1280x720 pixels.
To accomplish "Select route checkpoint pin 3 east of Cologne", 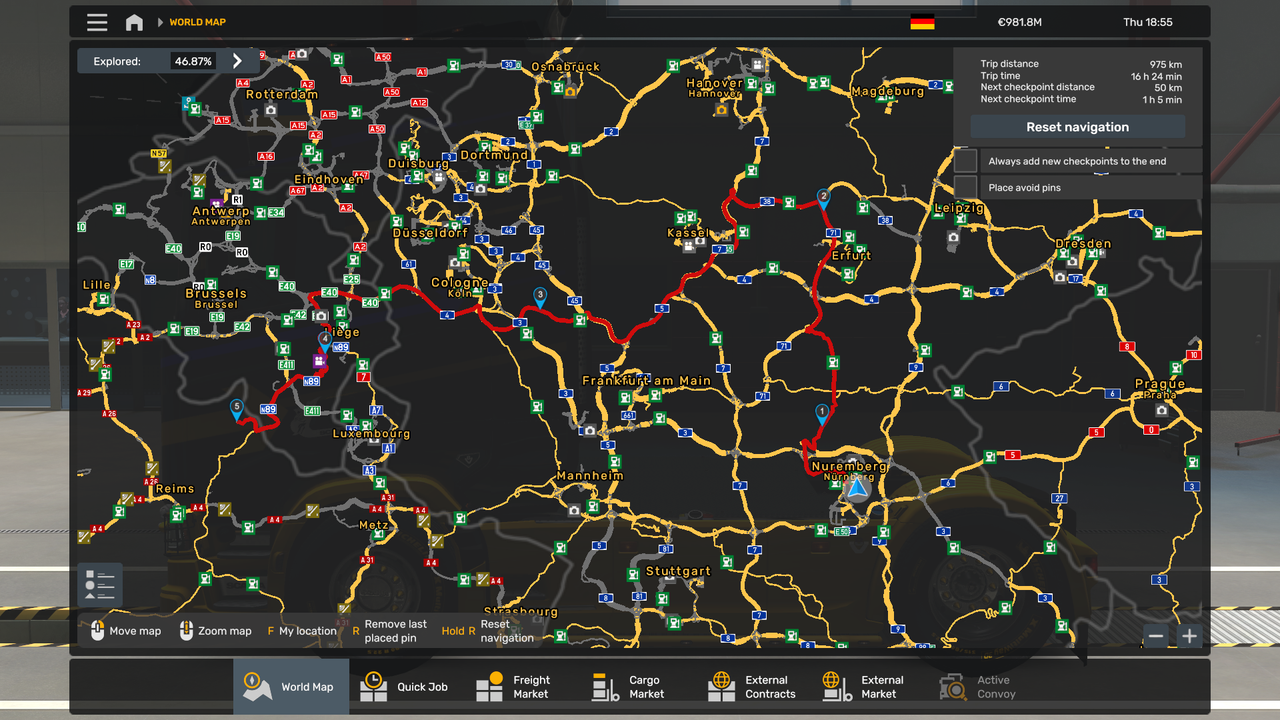I will point(540,297).
